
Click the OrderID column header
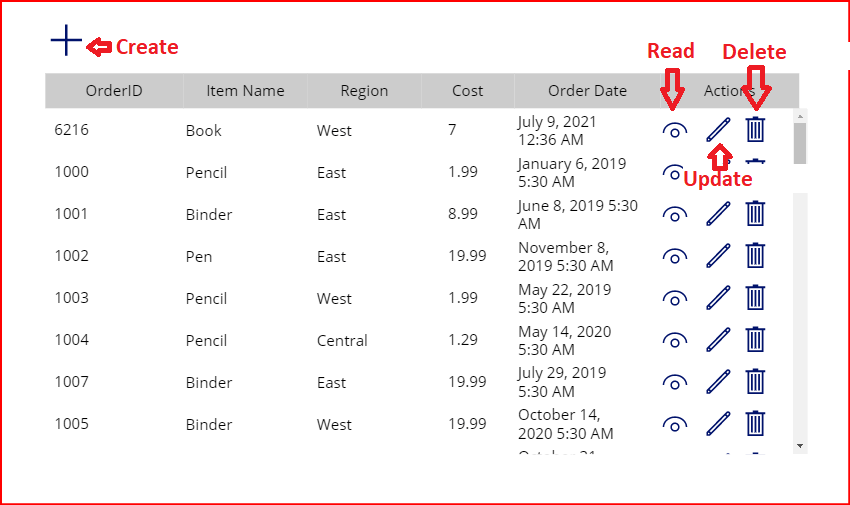pyautogui.click(x=114, y=91)
